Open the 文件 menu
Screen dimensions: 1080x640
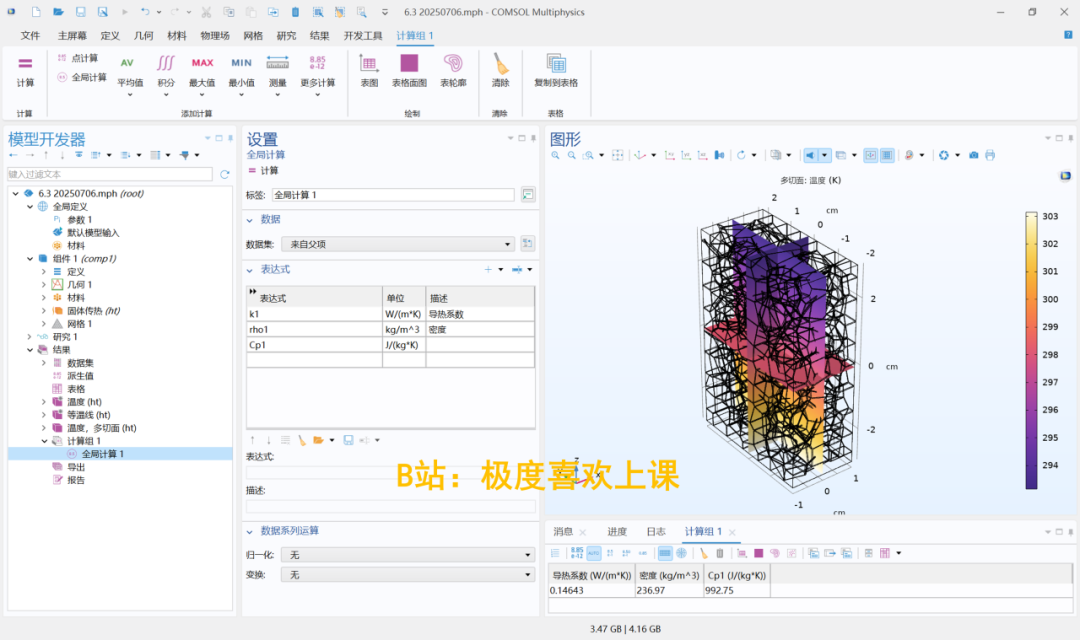(x=30, y=36)
